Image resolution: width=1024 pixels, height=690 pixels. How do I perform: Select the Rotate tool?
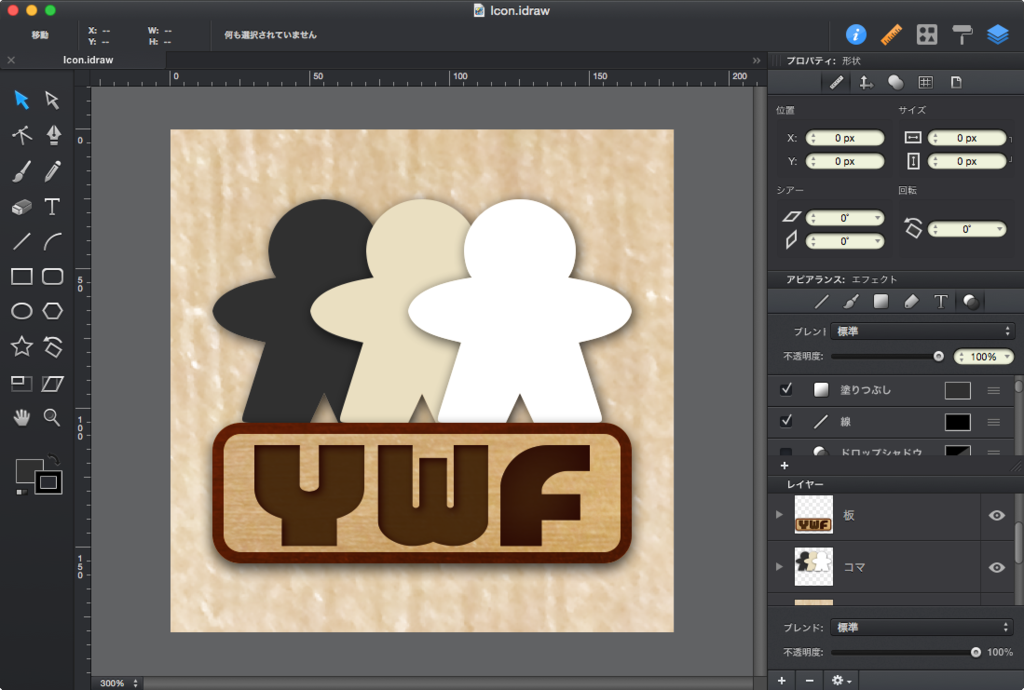[52, 346]
